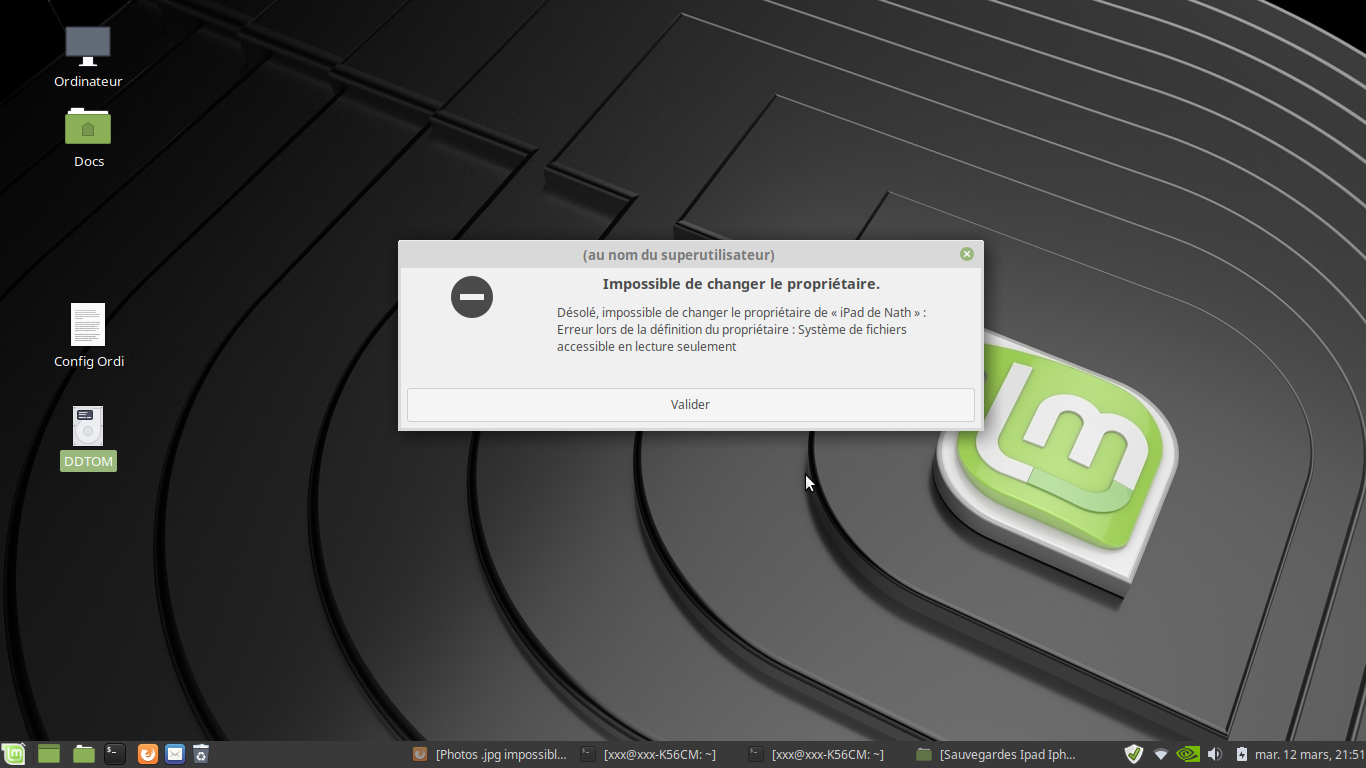Open the trash icon in the panel
This screenshot has height=768, width=1366.
[201, 754]
